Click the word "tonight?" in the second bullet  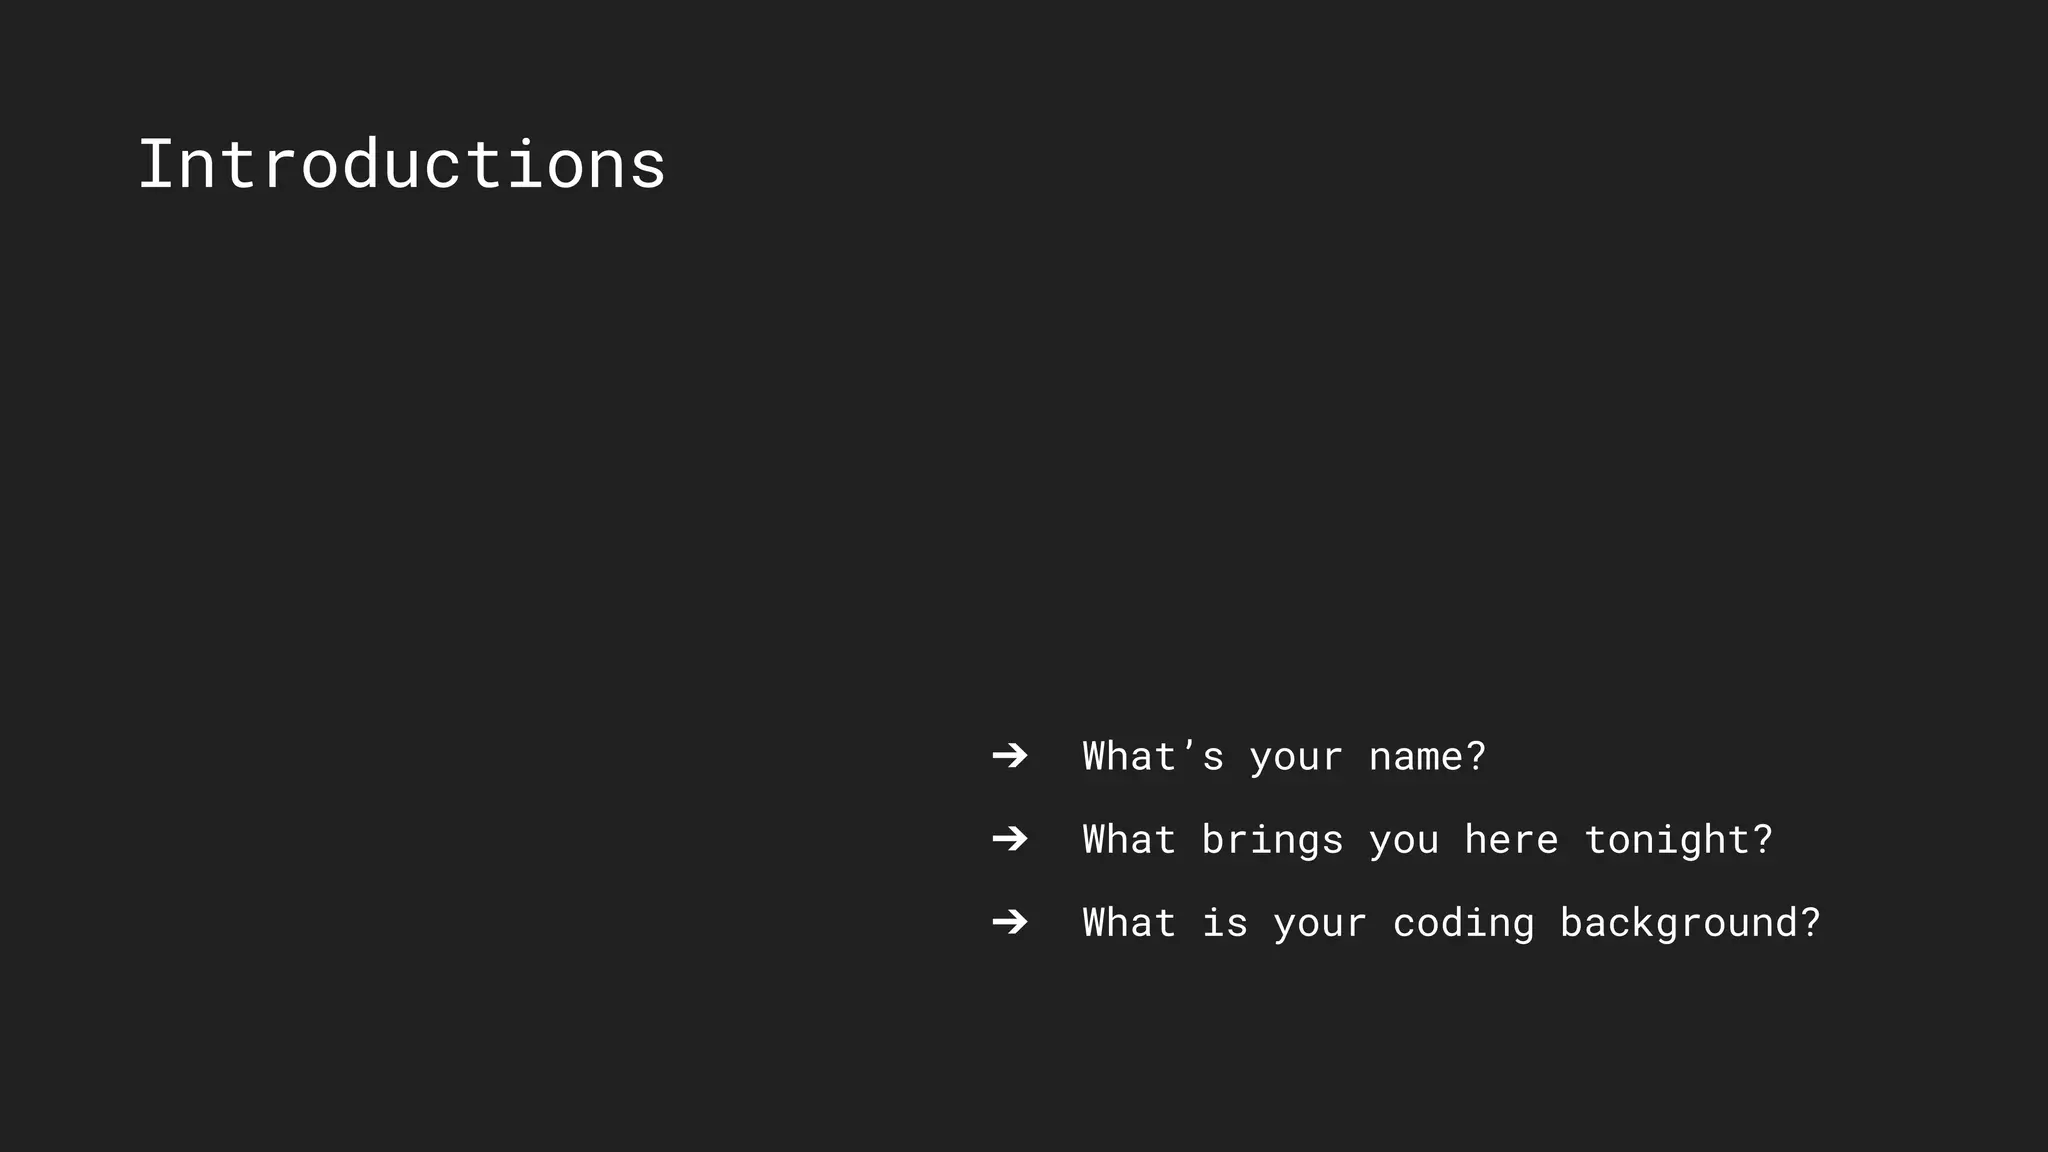1678,841
